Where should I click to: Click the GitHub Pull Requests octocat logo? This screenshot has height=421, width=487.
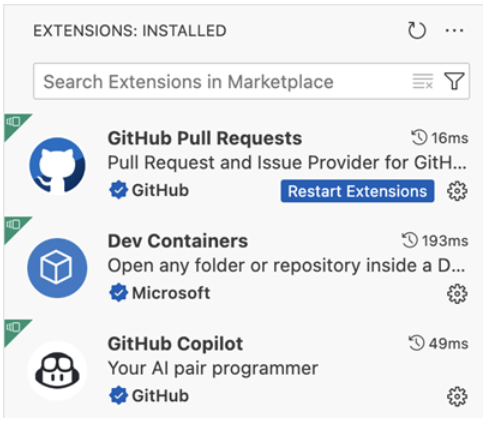[57, 166]
